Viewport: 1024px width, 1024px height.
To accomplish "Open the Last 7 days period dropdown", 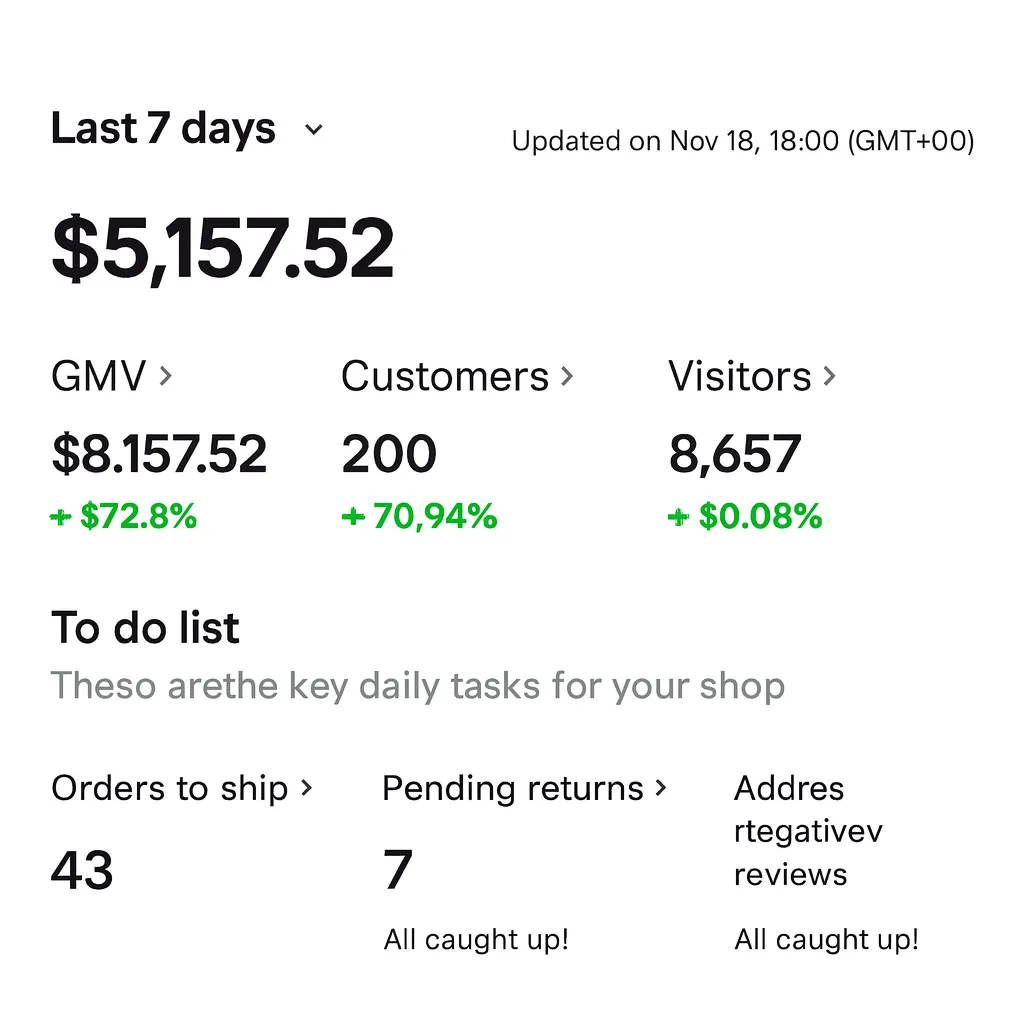I will pos(164,129).
